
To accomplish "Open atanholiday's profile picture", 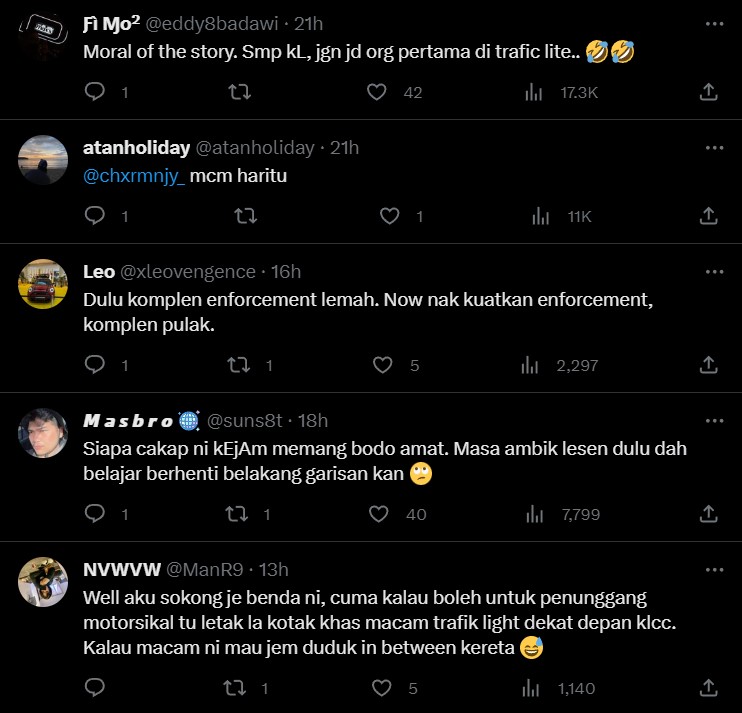I will 43,159.
